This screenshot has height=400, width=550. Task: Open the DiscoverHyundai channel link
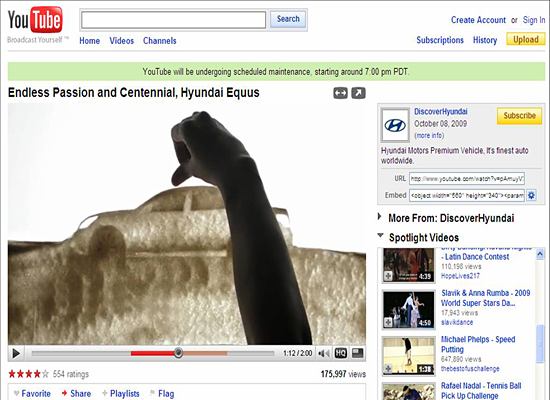point(441,112)
